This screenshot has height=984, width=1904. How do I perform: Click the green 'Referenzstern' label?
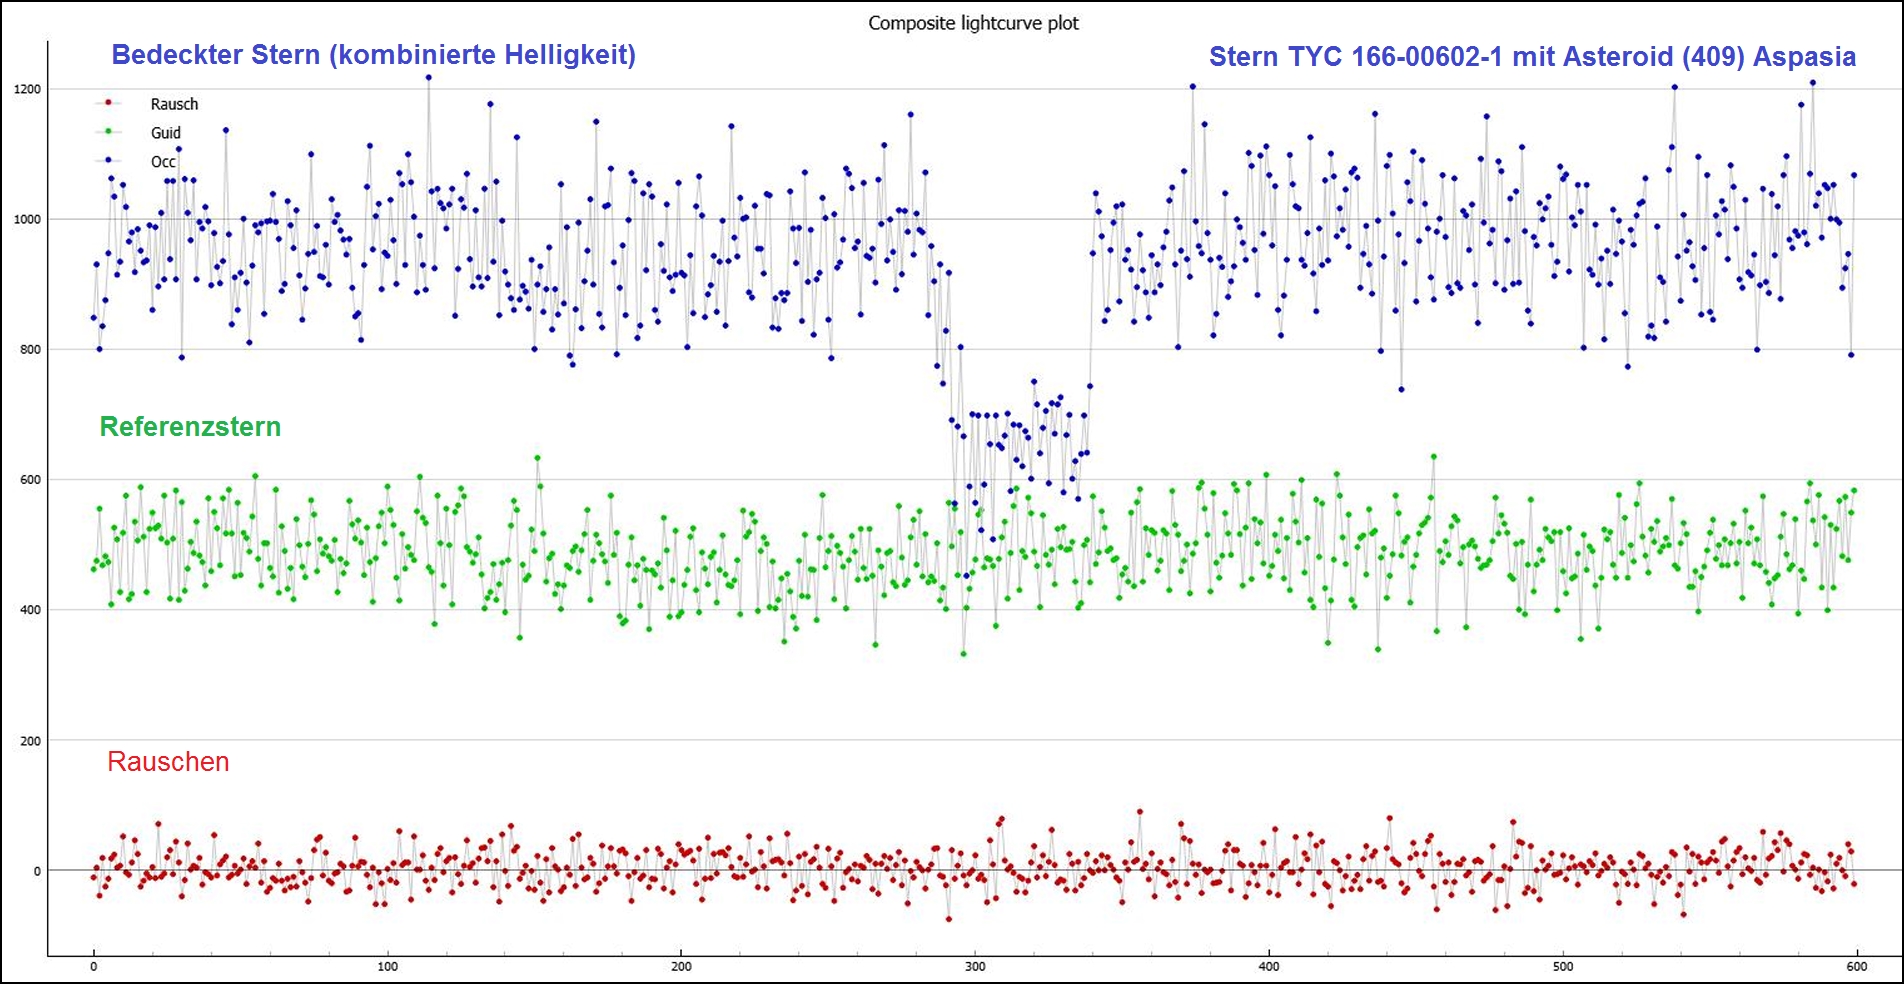click(x=190, y=427)
